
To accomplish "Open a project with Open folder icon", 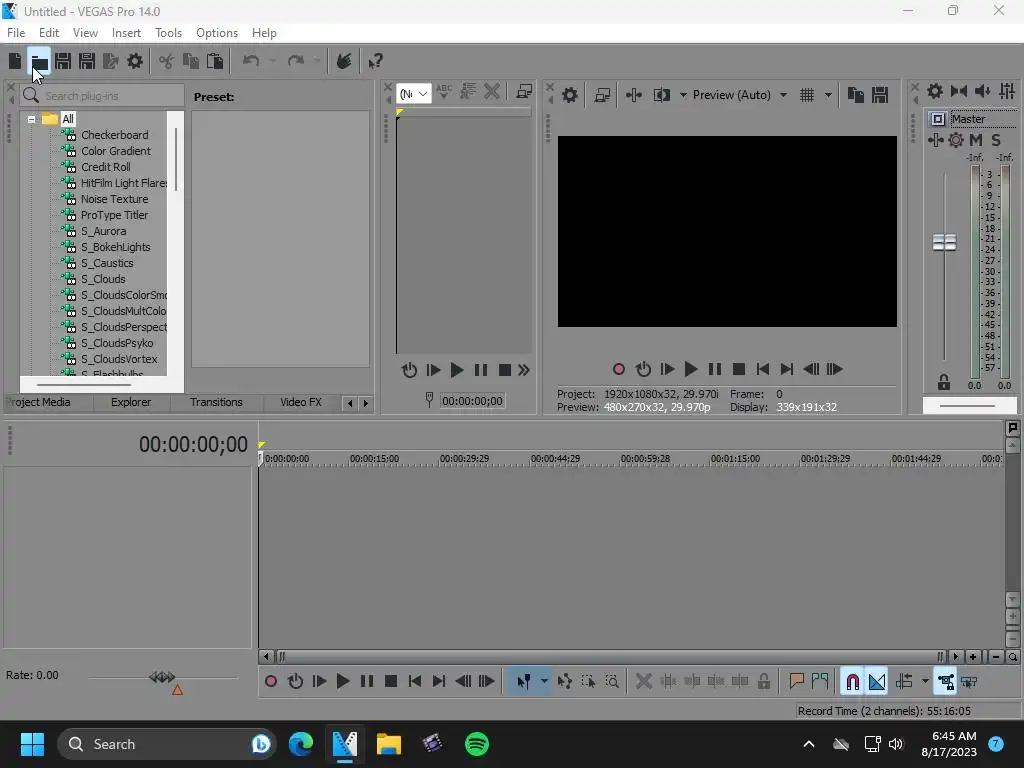I will tap(39, 61).
